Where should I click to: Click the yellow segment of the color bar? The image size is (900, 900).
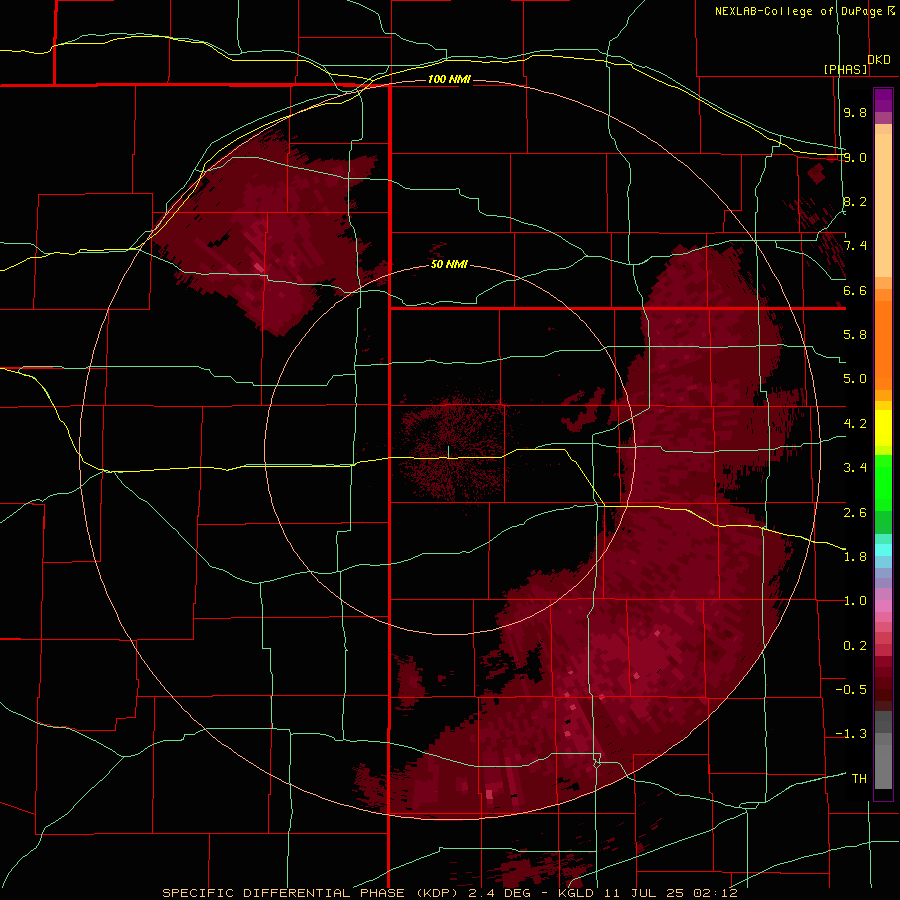pos(883,428)
